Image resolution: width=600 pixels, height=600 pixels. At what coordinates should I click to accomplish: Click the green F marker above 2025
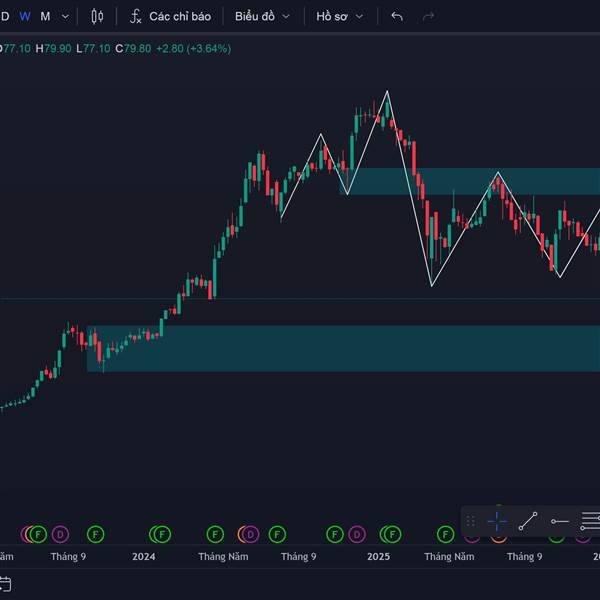tap(392, 534)
